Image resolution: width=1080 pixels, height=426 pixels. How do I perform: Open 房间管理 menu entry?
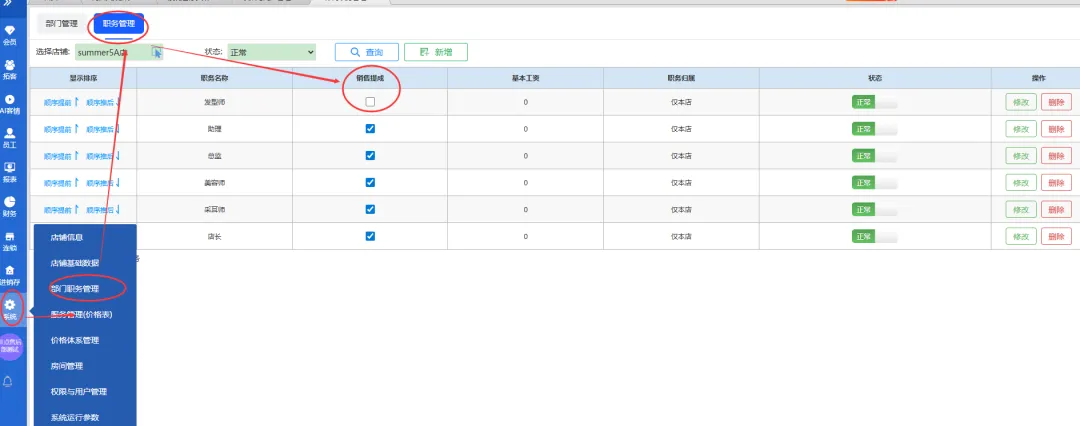pos(67,366)
